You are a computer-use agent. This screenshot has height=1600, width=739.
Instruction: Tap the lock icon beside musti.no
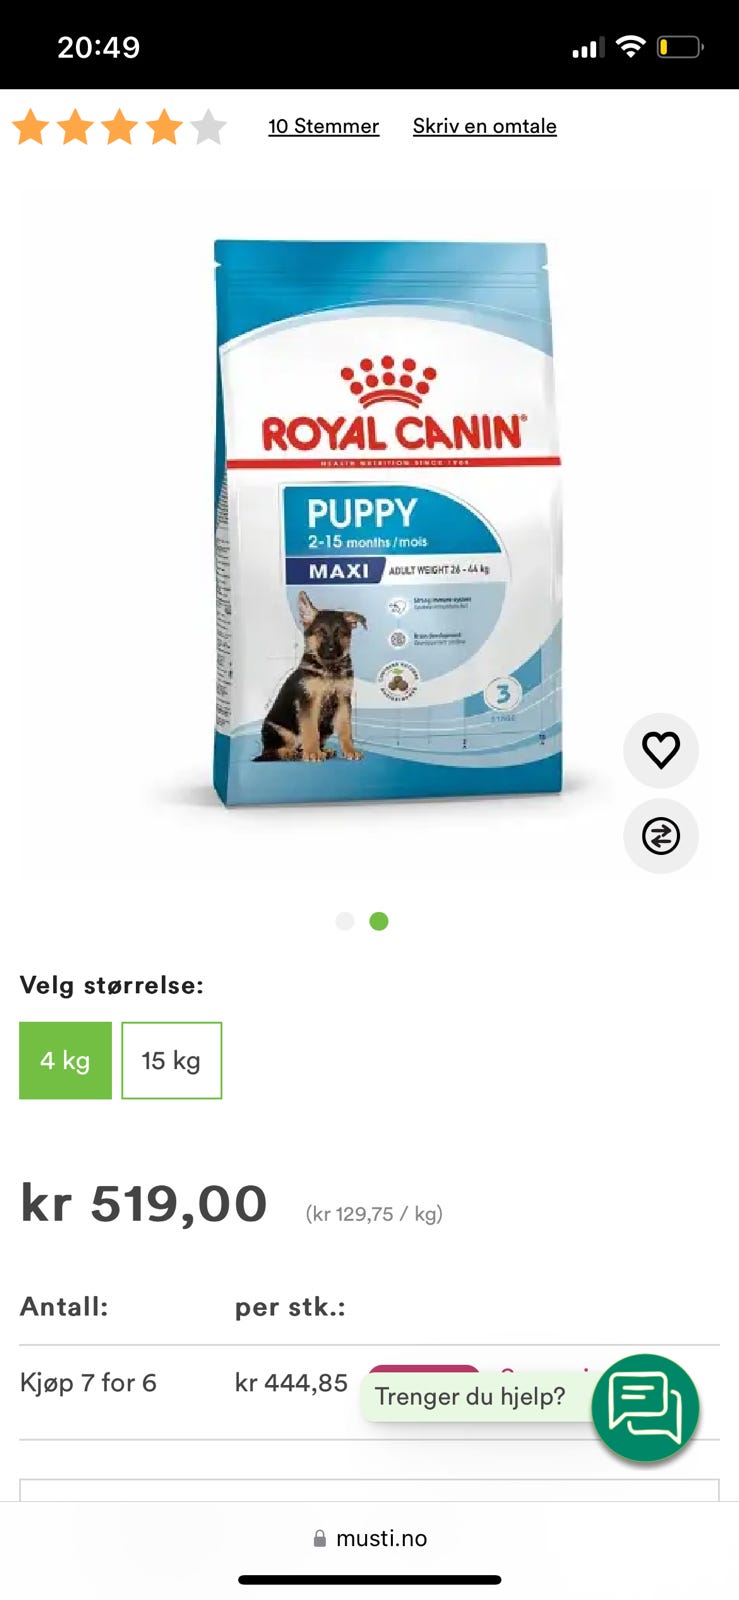(x=320, y=1538)
